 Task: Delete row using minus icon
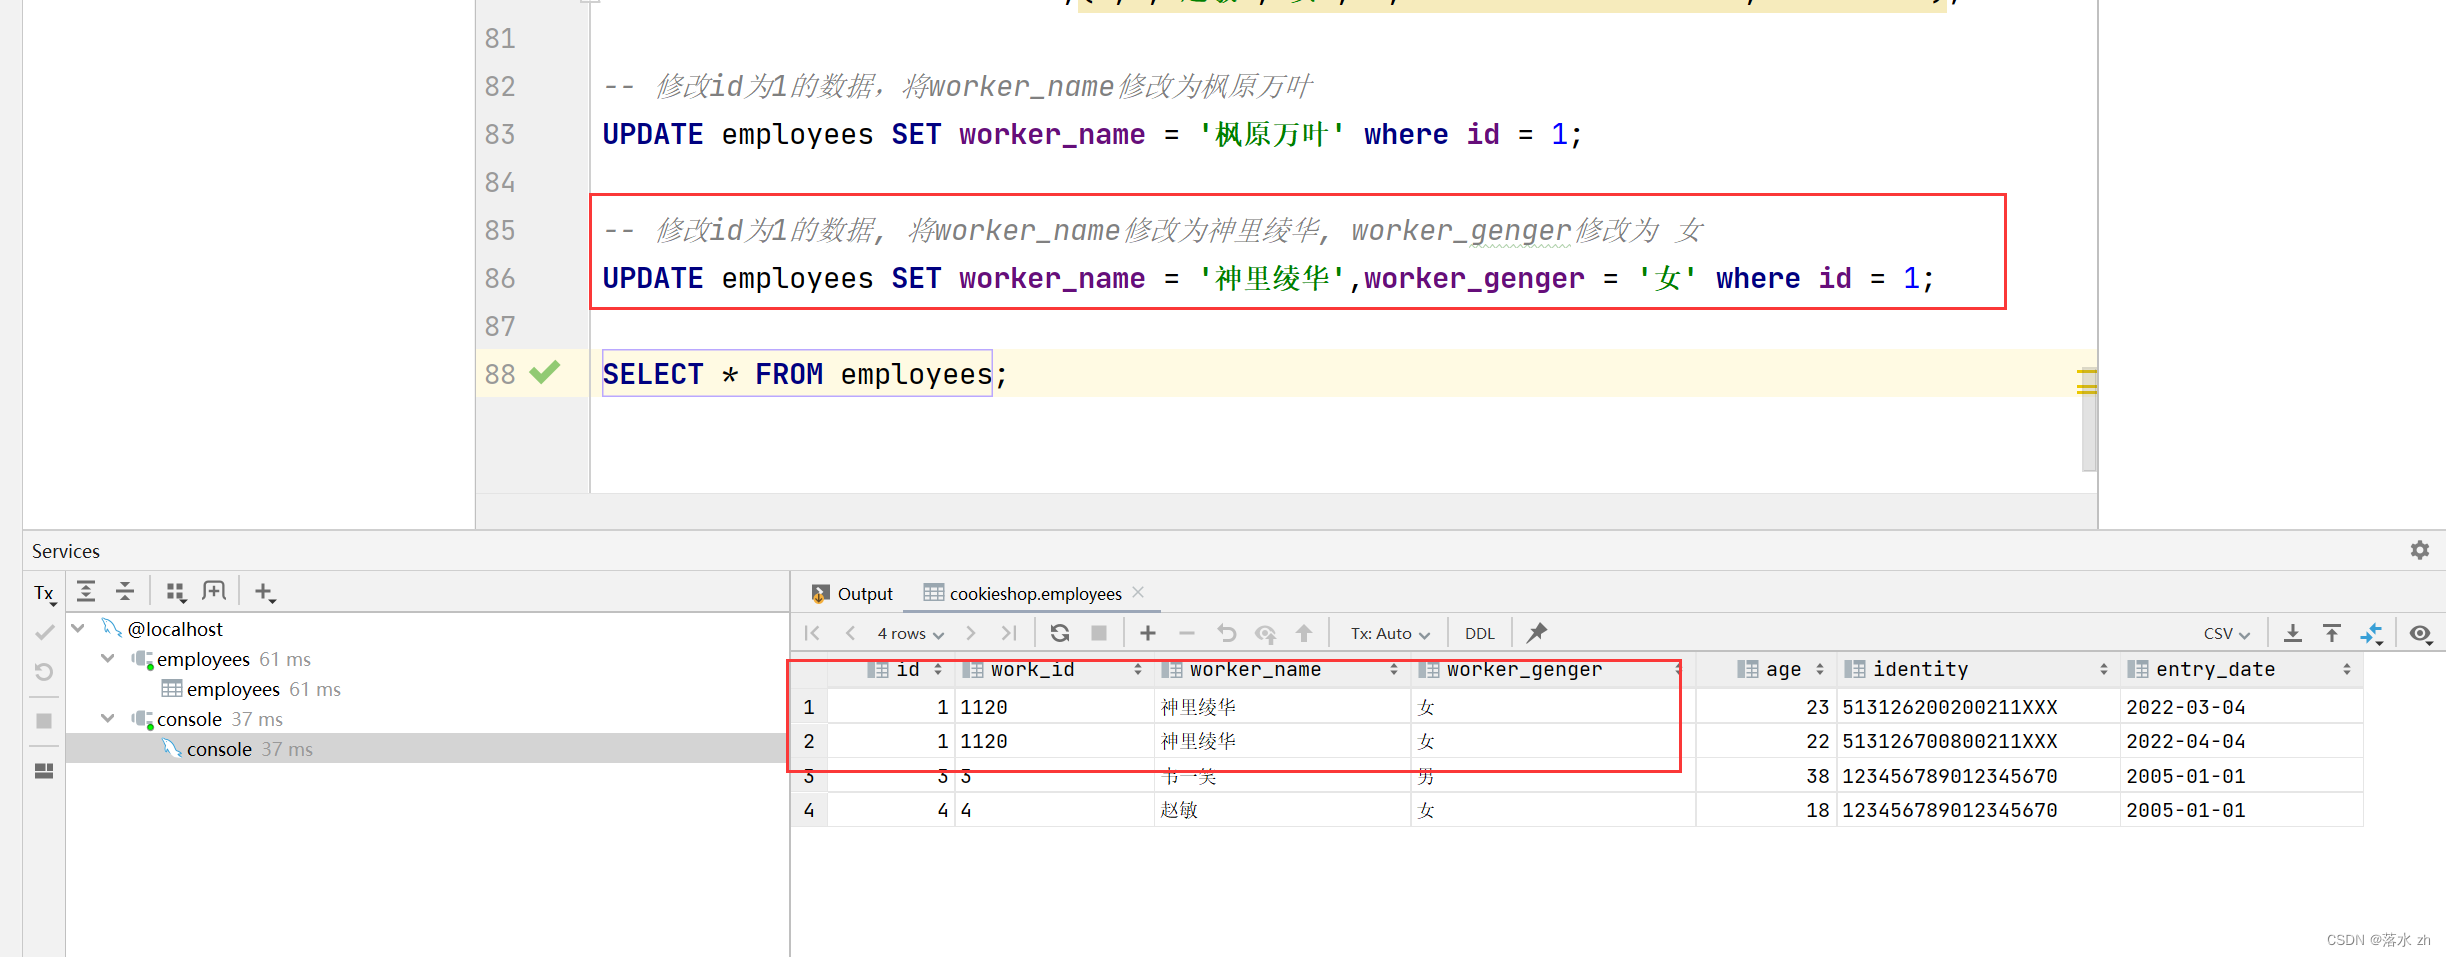1187,633
